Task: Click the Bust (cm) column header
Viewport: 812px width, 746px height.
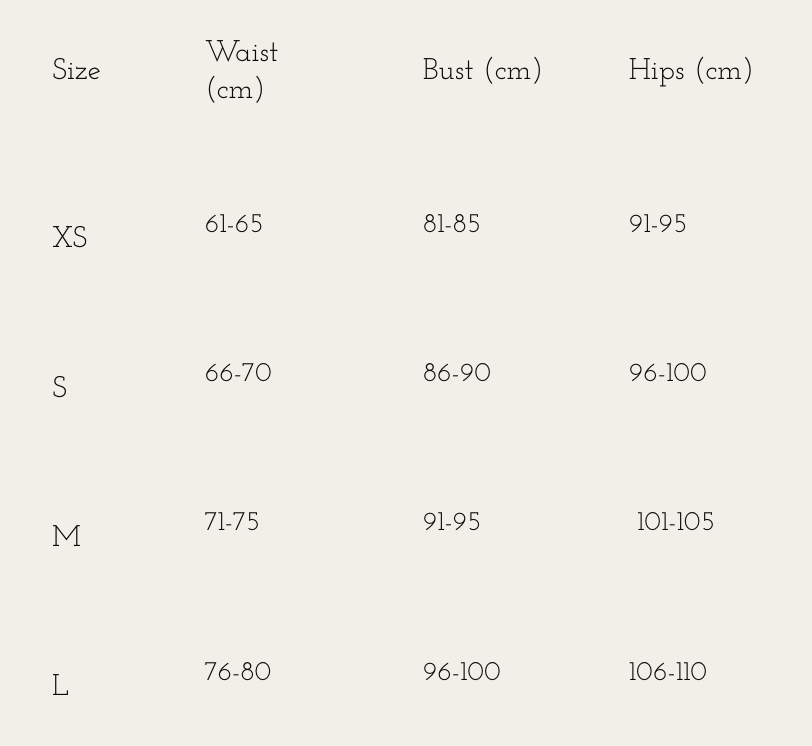Action: pyautogui.click(x=482, y=71)
